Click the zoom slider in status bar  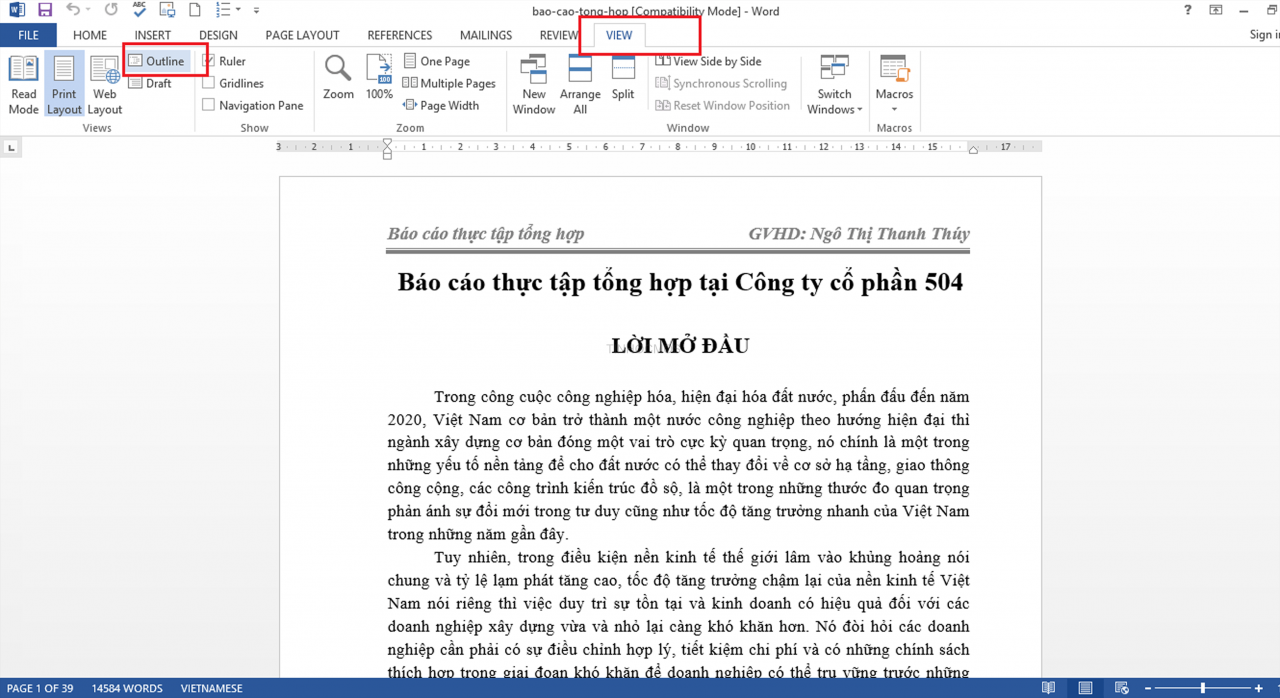pyautogui.click(x=1202, y=688)
